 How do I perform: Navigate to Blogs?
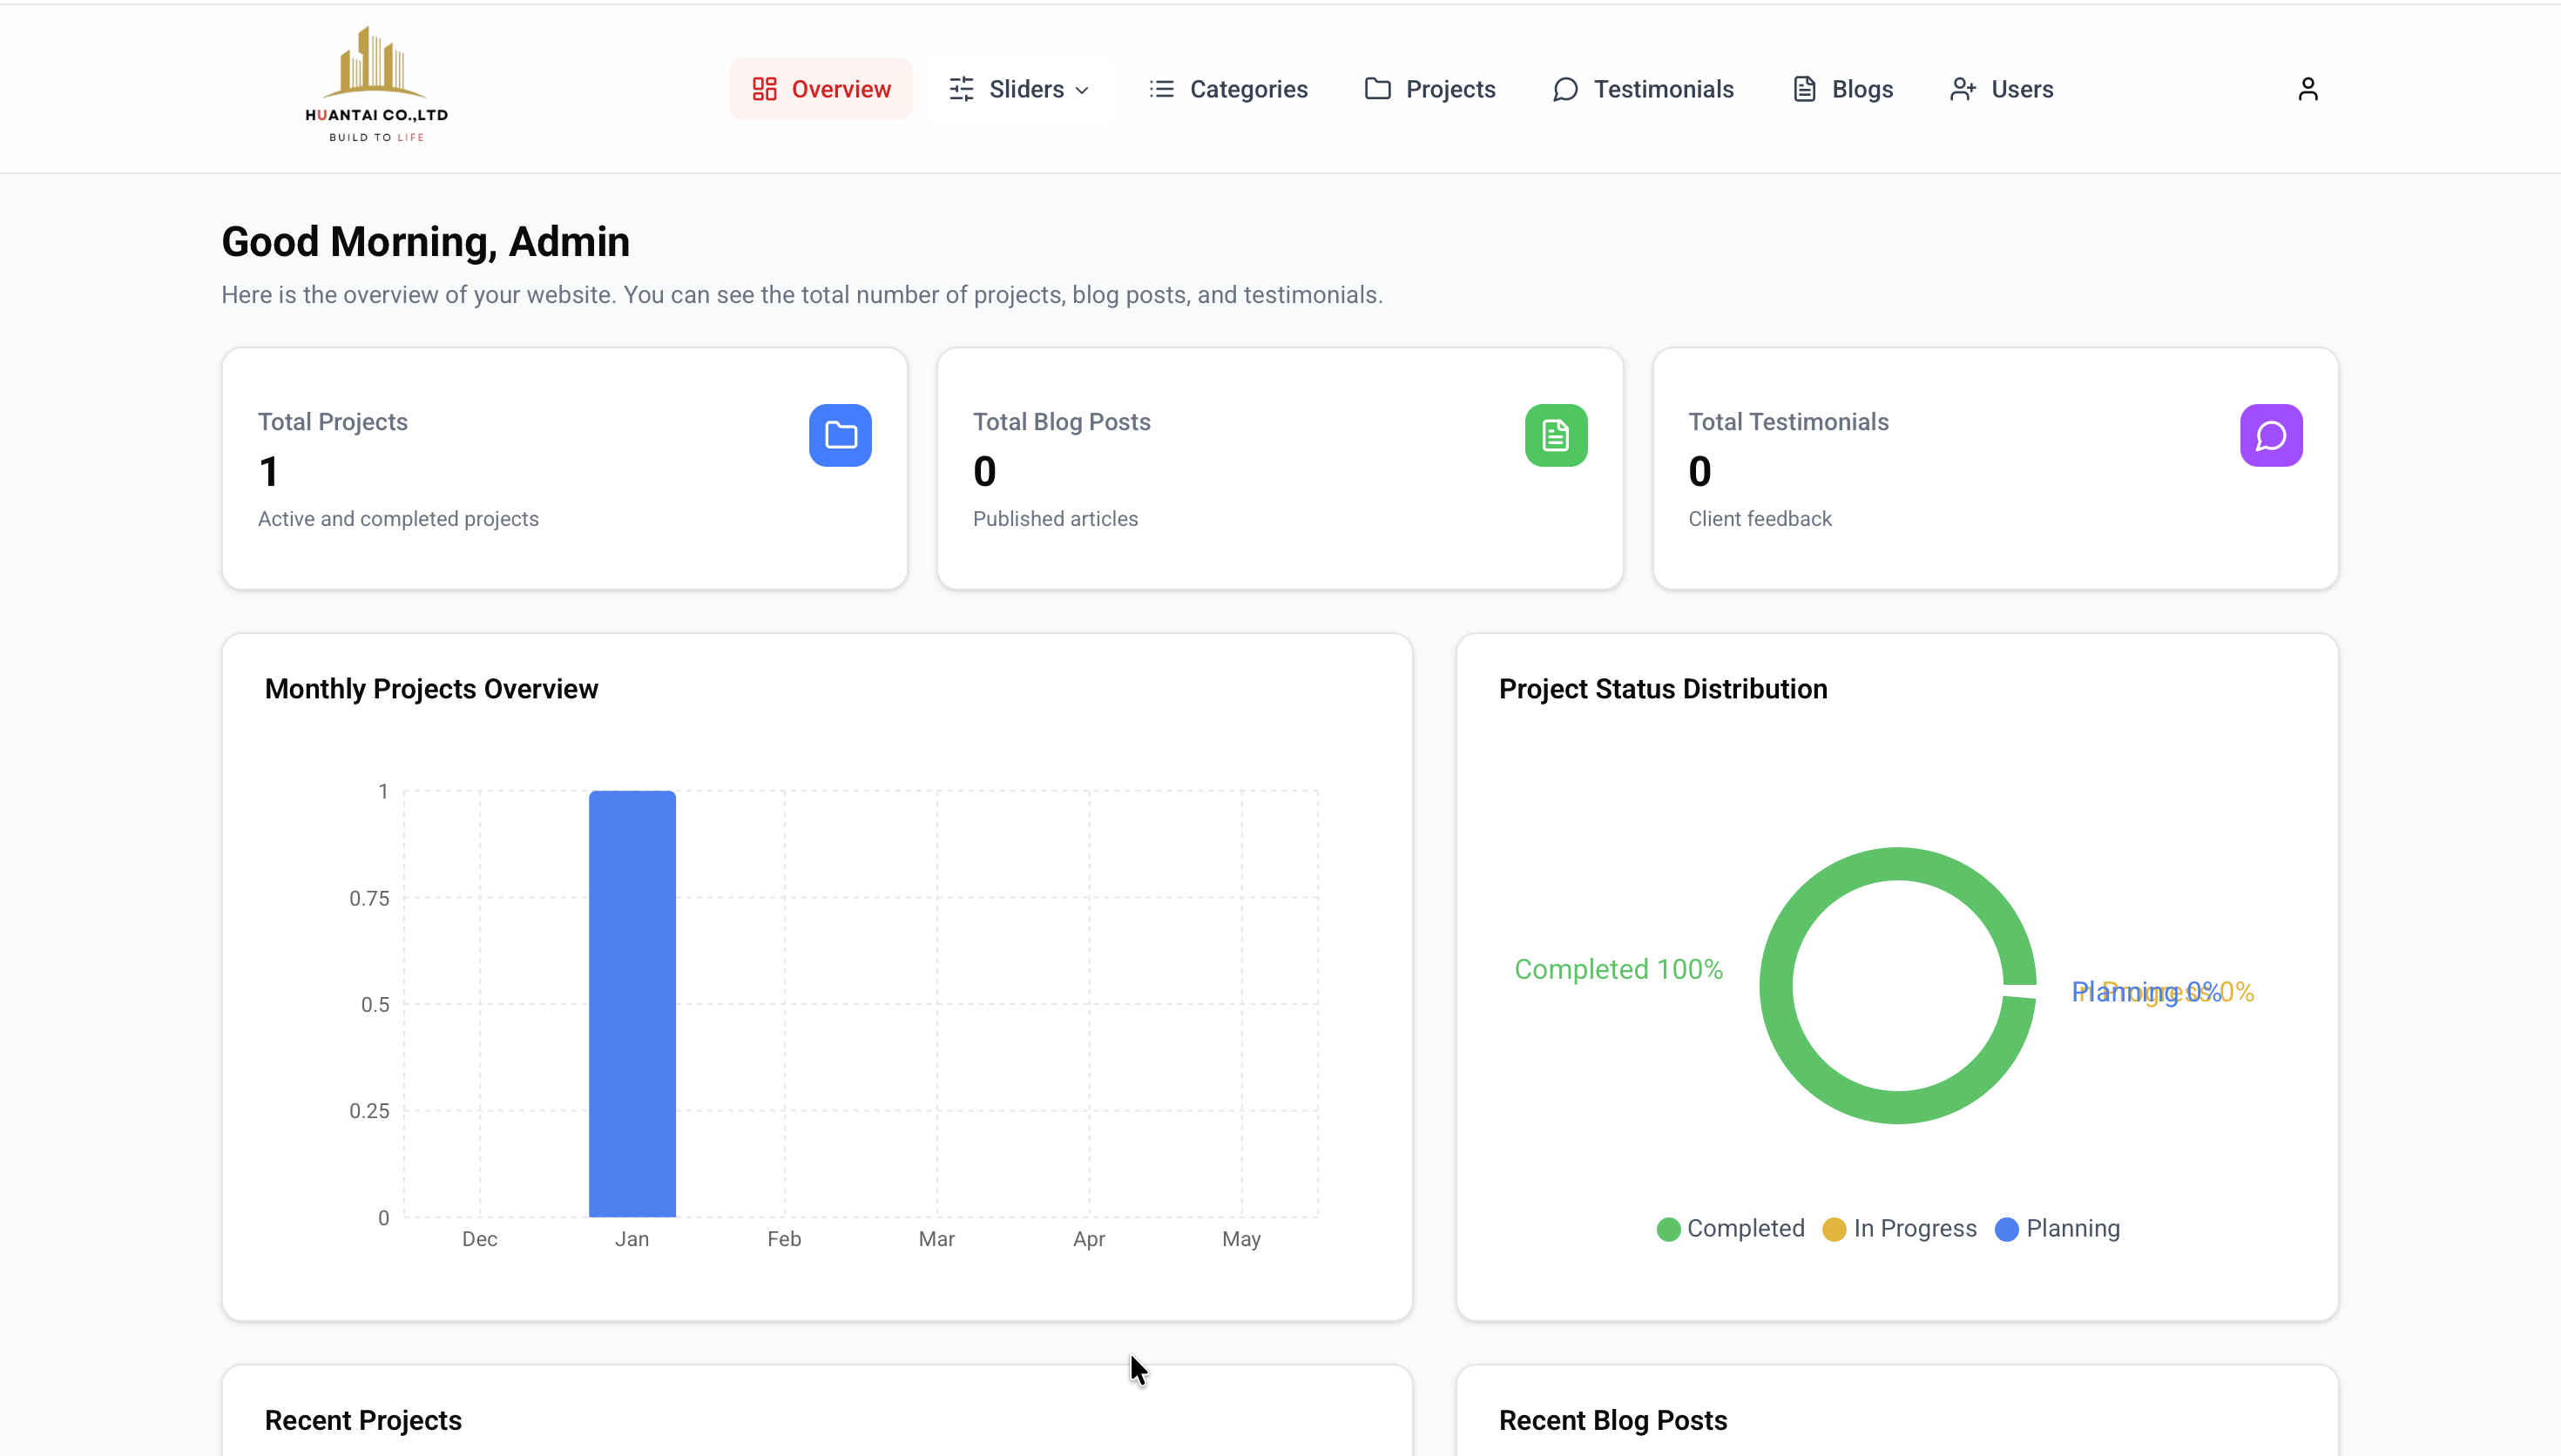pyautogui.click(x=1842, y=89)
